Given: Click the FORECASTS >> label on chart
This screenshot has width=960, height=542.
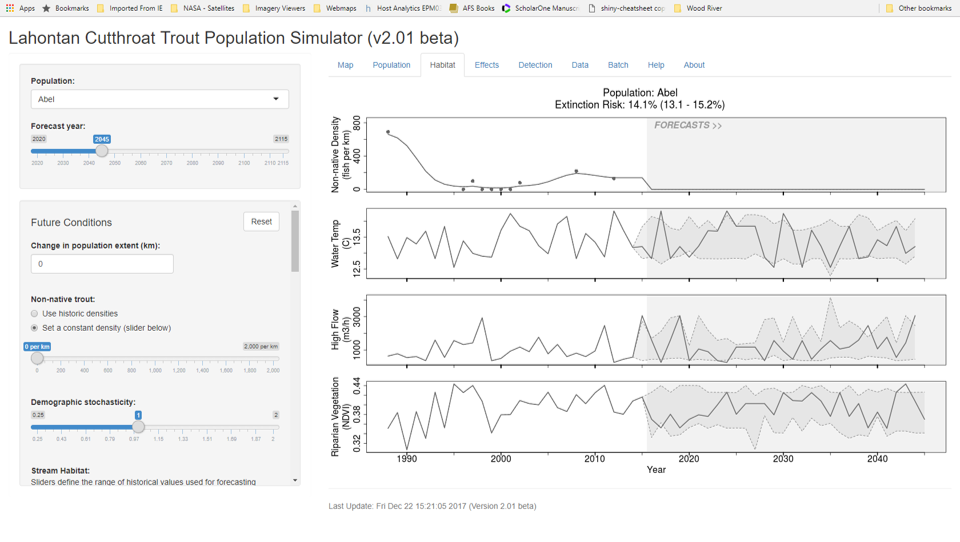Looking at the screenshot, I should tap(688, 126).
